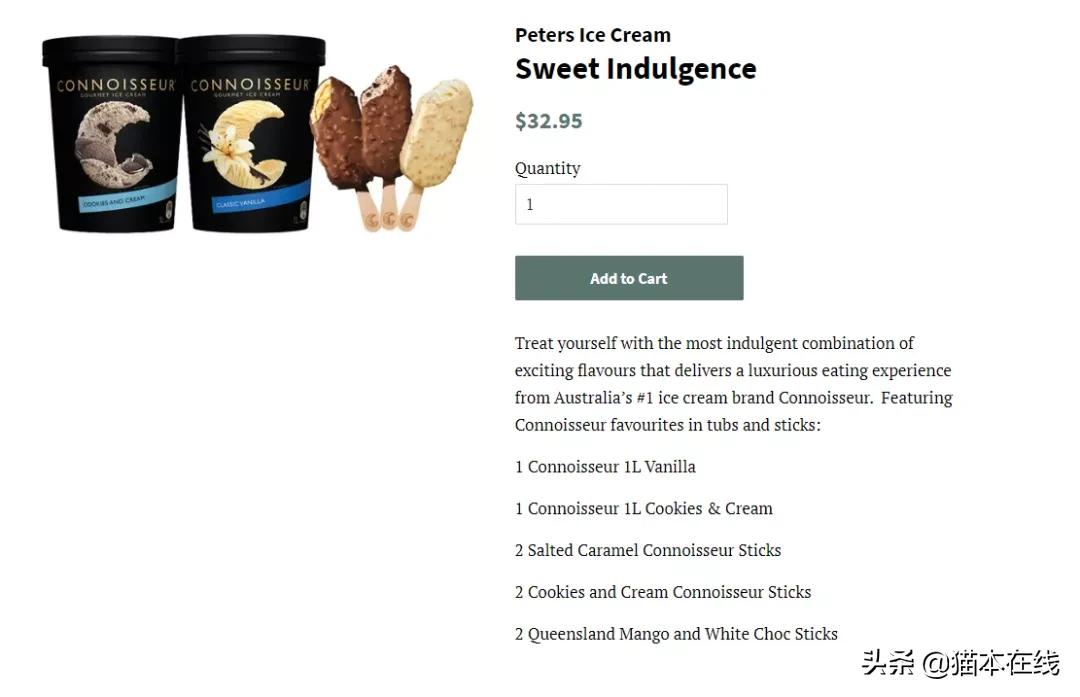Image resolution: width=1080 pixels, height=697 pixels.
Task: Focus the Quantity input field
Action: (x=620, y=204)
